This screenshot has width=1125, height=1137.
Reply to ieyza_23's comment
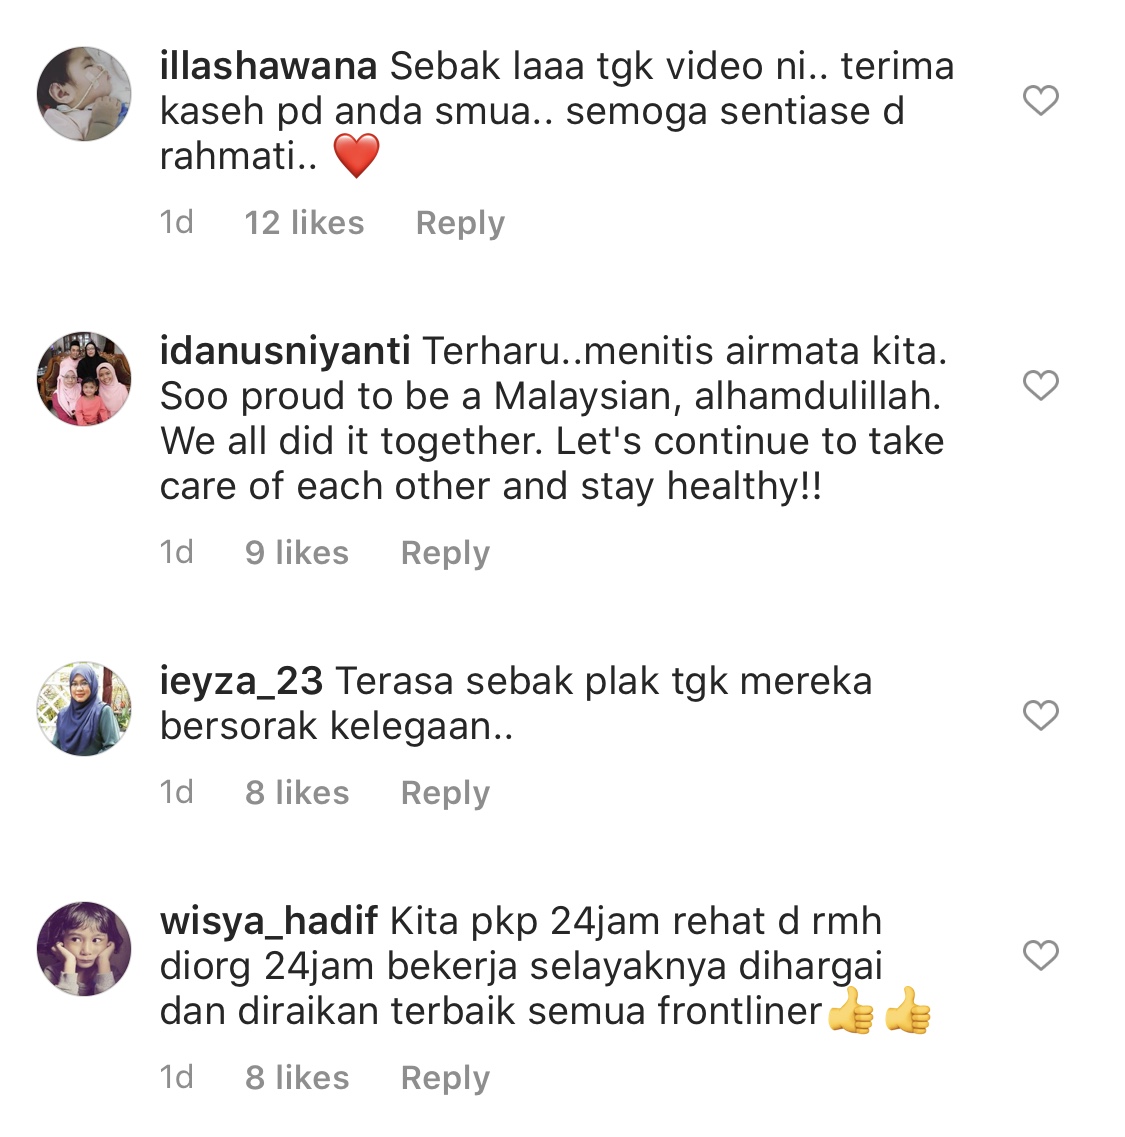[445, 793]
